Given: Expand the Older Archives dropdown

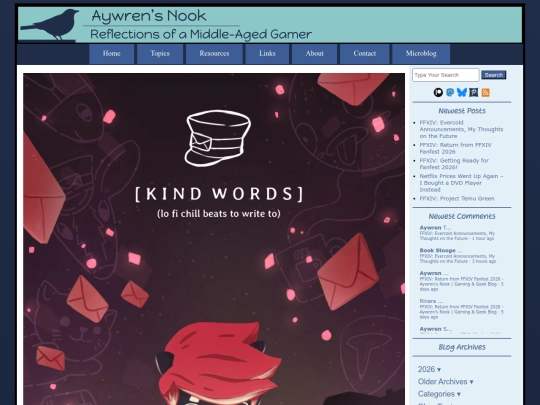Looking at the screenshot, I should 446,382.
